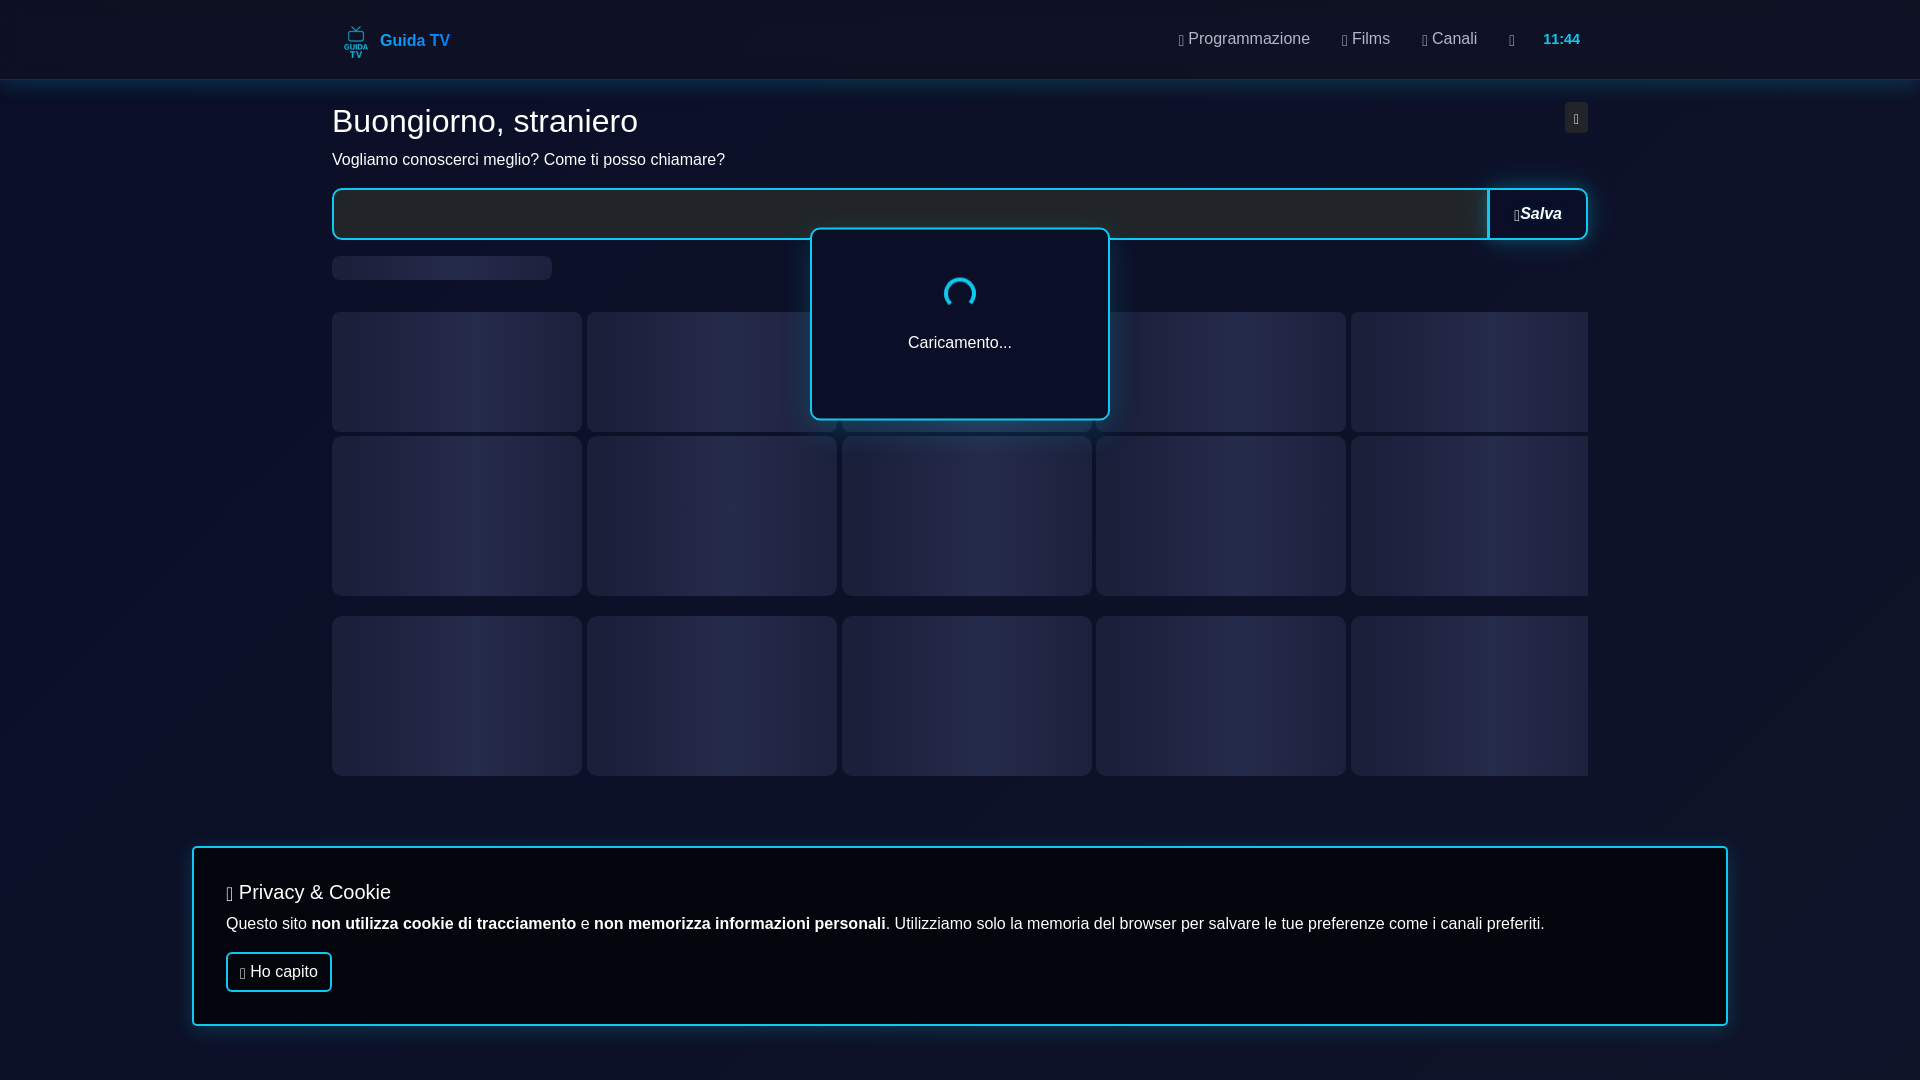Click the small square button beside greeting
The width and height of the screenshot is (1920, 1080).
tap(1575, 118)
